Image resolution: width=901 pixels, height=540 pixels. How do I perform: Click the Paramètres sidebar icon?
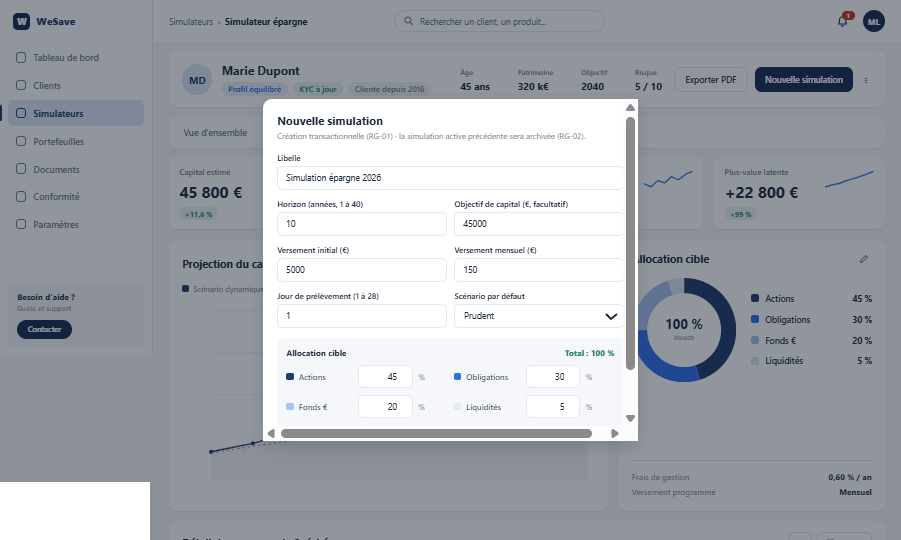(21, 224)
